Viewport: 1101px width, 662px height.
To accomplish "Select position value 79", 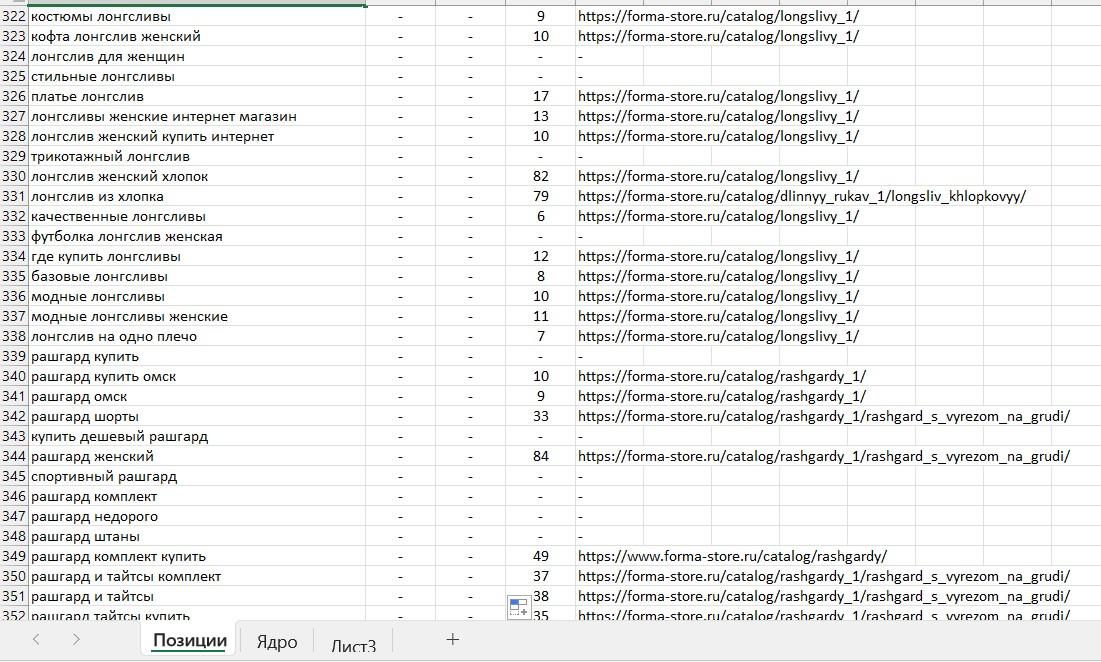I will point(541,197).
